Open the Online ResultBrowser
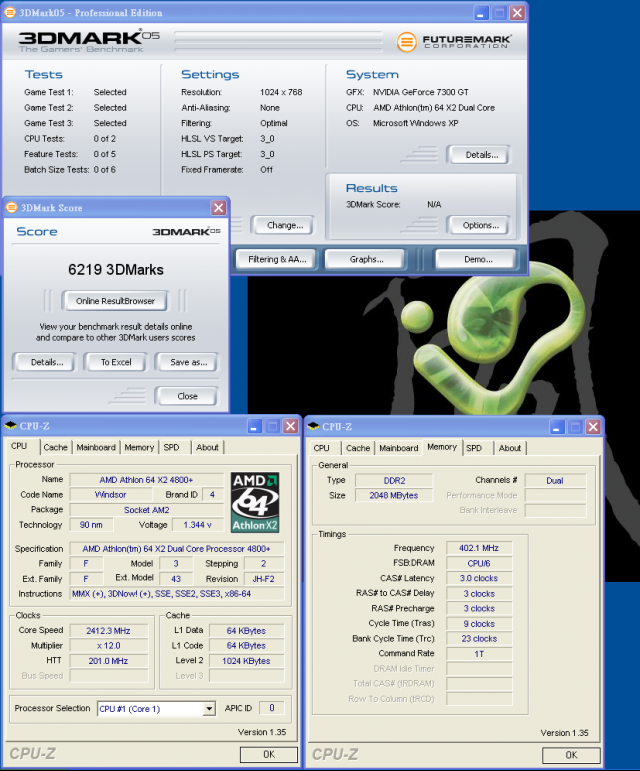 pos(115,301)
